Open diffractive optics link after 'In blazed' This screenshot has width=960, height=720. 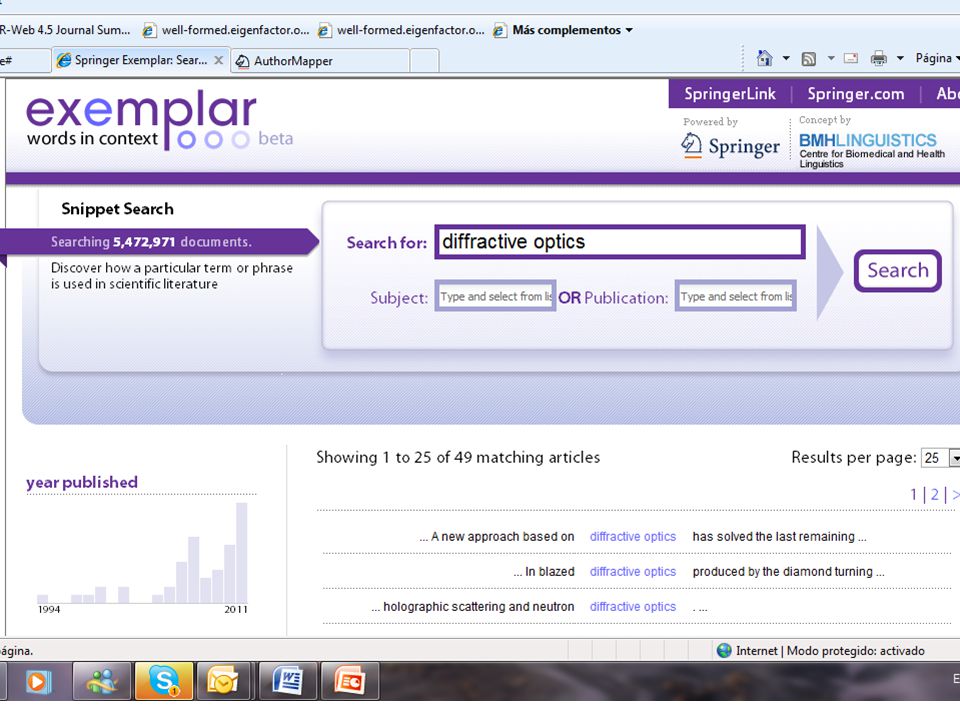click(632, 572)
